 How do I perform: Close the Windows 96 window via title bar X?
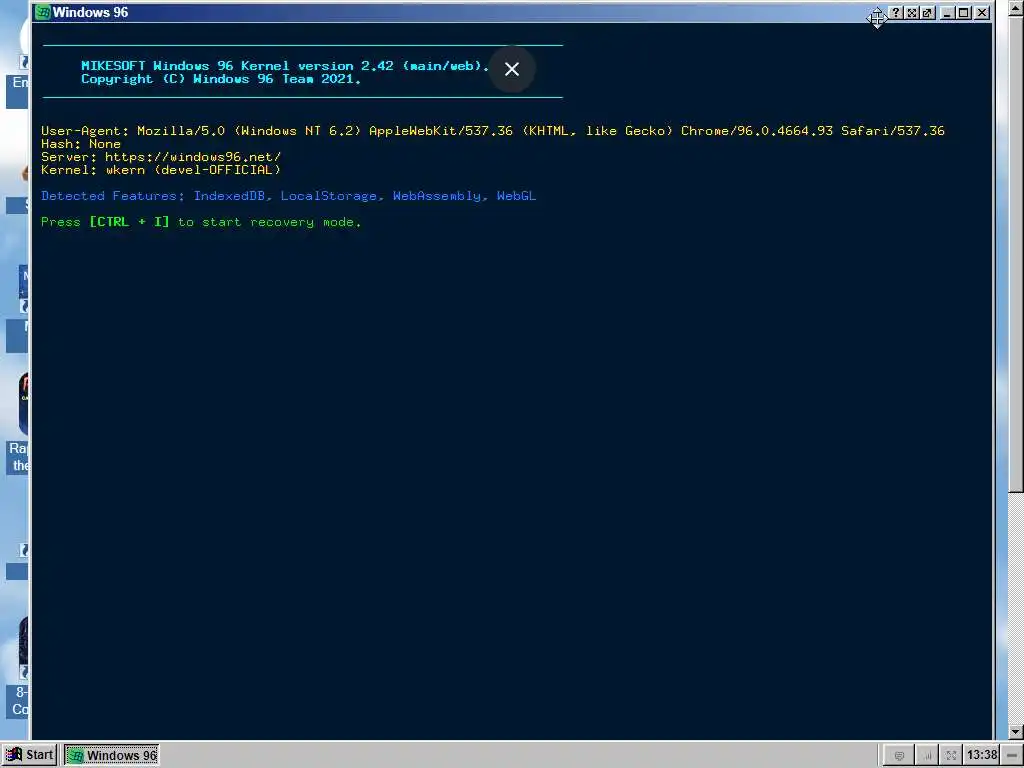982,12
